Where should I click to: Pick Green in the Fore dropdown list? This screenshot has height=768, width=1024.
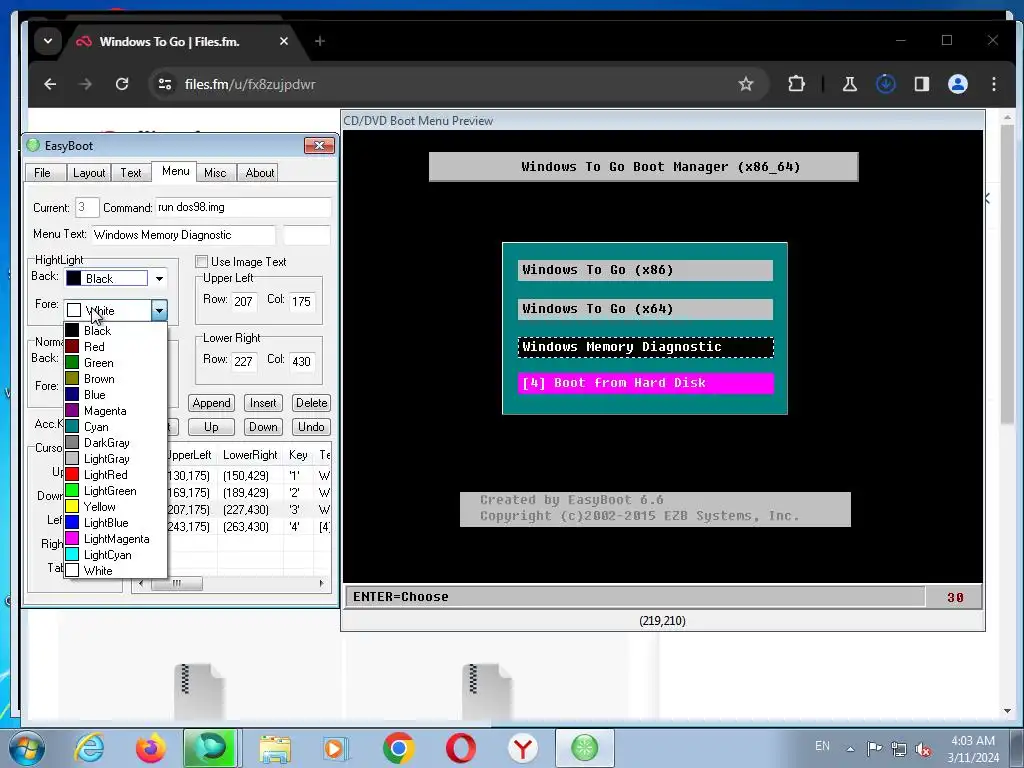click(x=115, y=362)
